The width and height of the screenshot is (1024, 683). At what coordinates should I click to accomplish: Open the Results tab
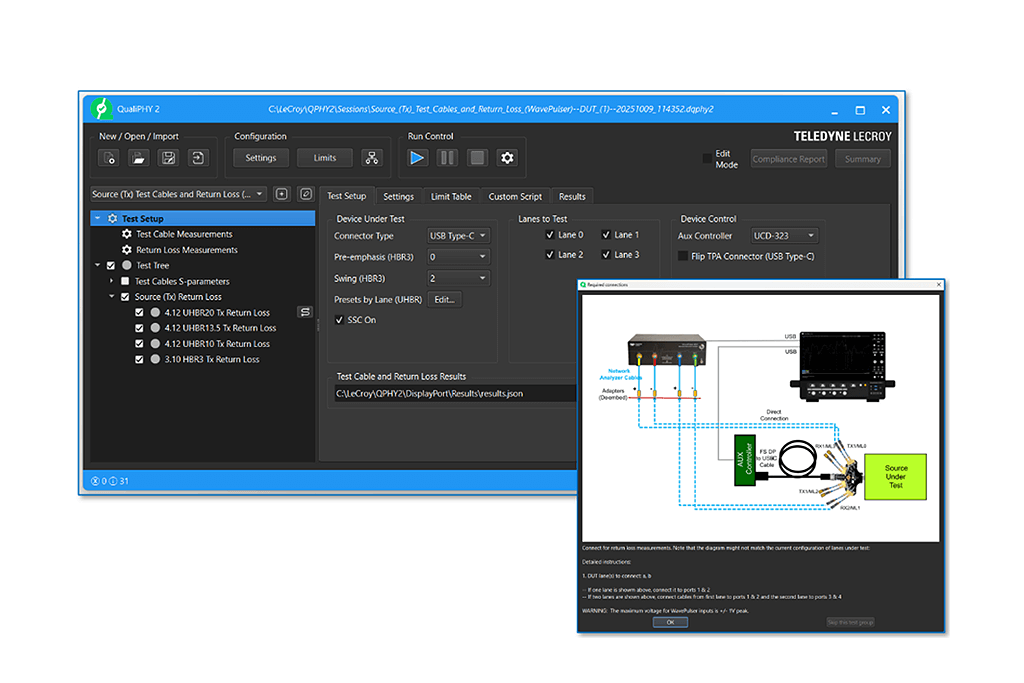click(572, 197)
